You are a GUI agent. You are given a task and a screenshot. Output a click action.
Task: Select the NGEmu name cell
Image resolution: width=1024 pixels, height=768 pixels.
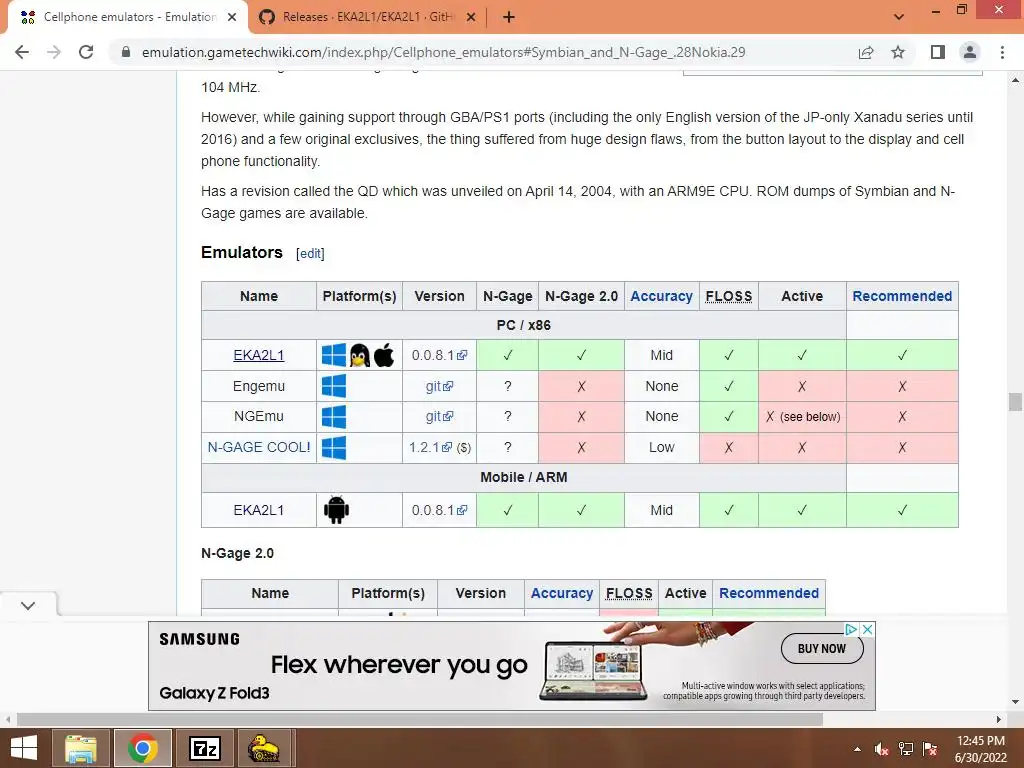pyautogui.click(x=259, y=416)
